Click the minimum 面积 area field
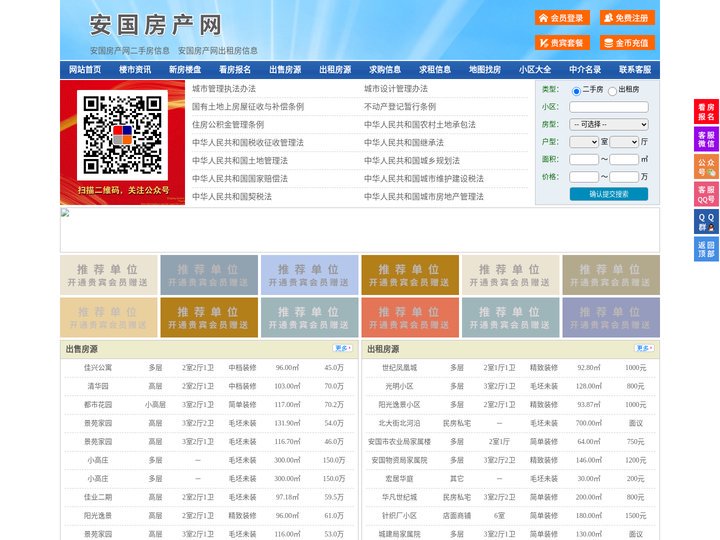720x540 pixels. [584, 159]
